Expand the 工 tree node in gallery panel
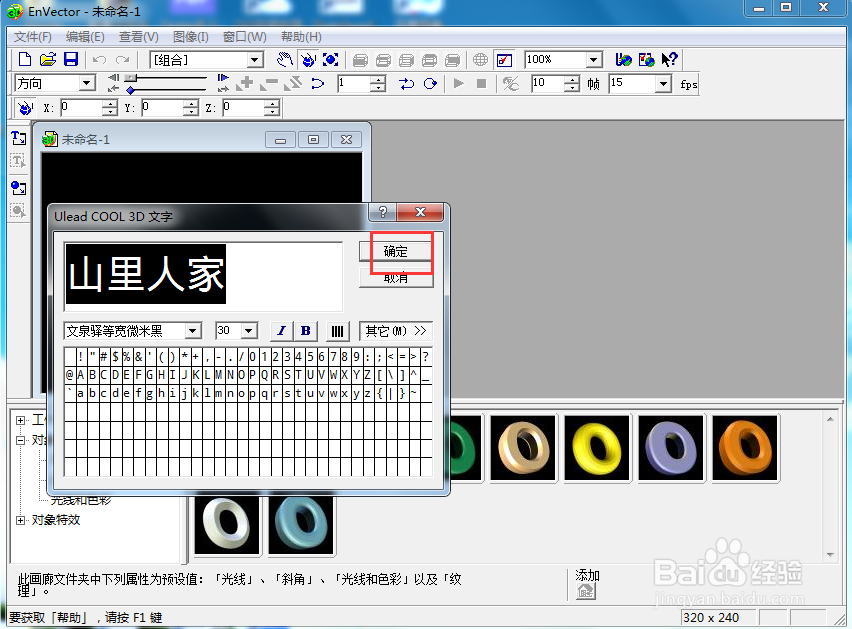Screen dimensions: 852x629 tap(20, 420)
